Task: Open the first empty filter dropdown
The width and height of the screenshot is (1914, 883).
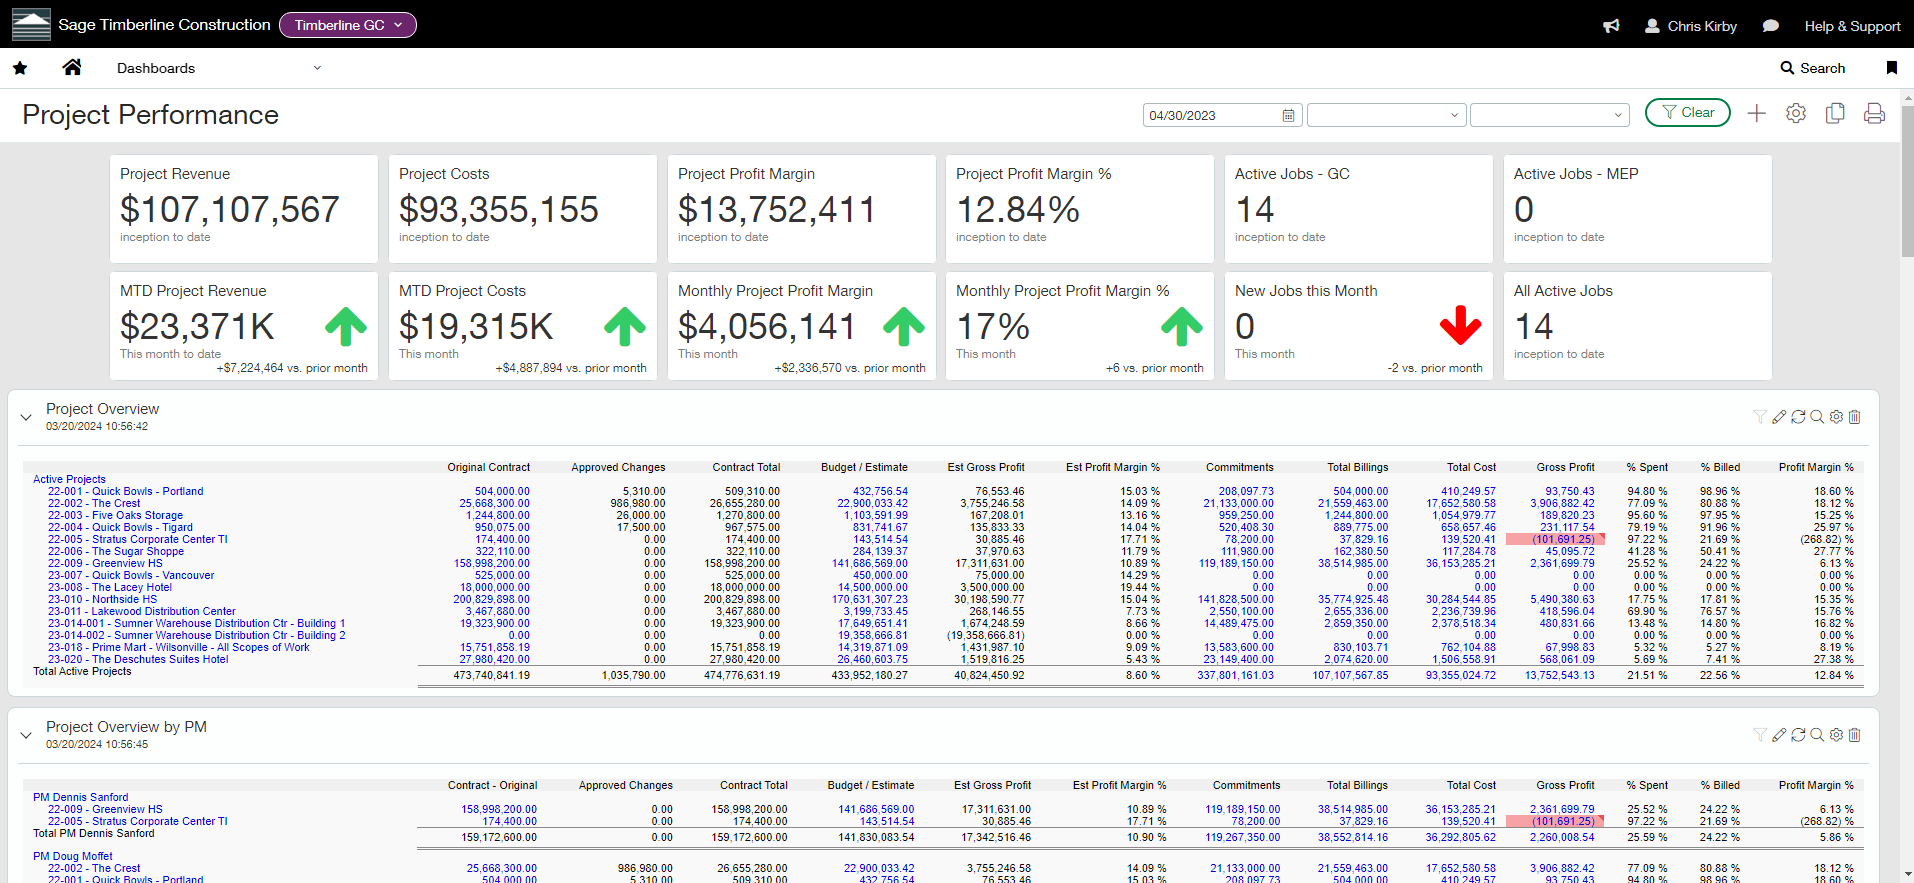Action: pos(1386,115)
